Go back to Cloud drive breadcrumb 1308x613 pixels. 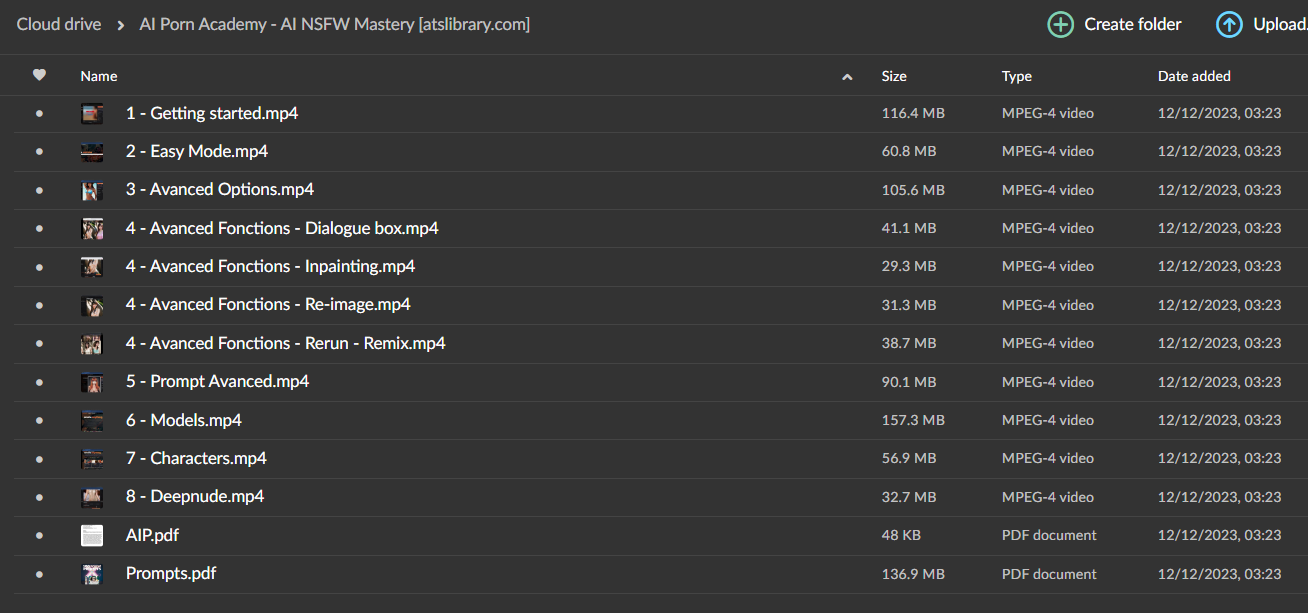click(x=59, y=25)
